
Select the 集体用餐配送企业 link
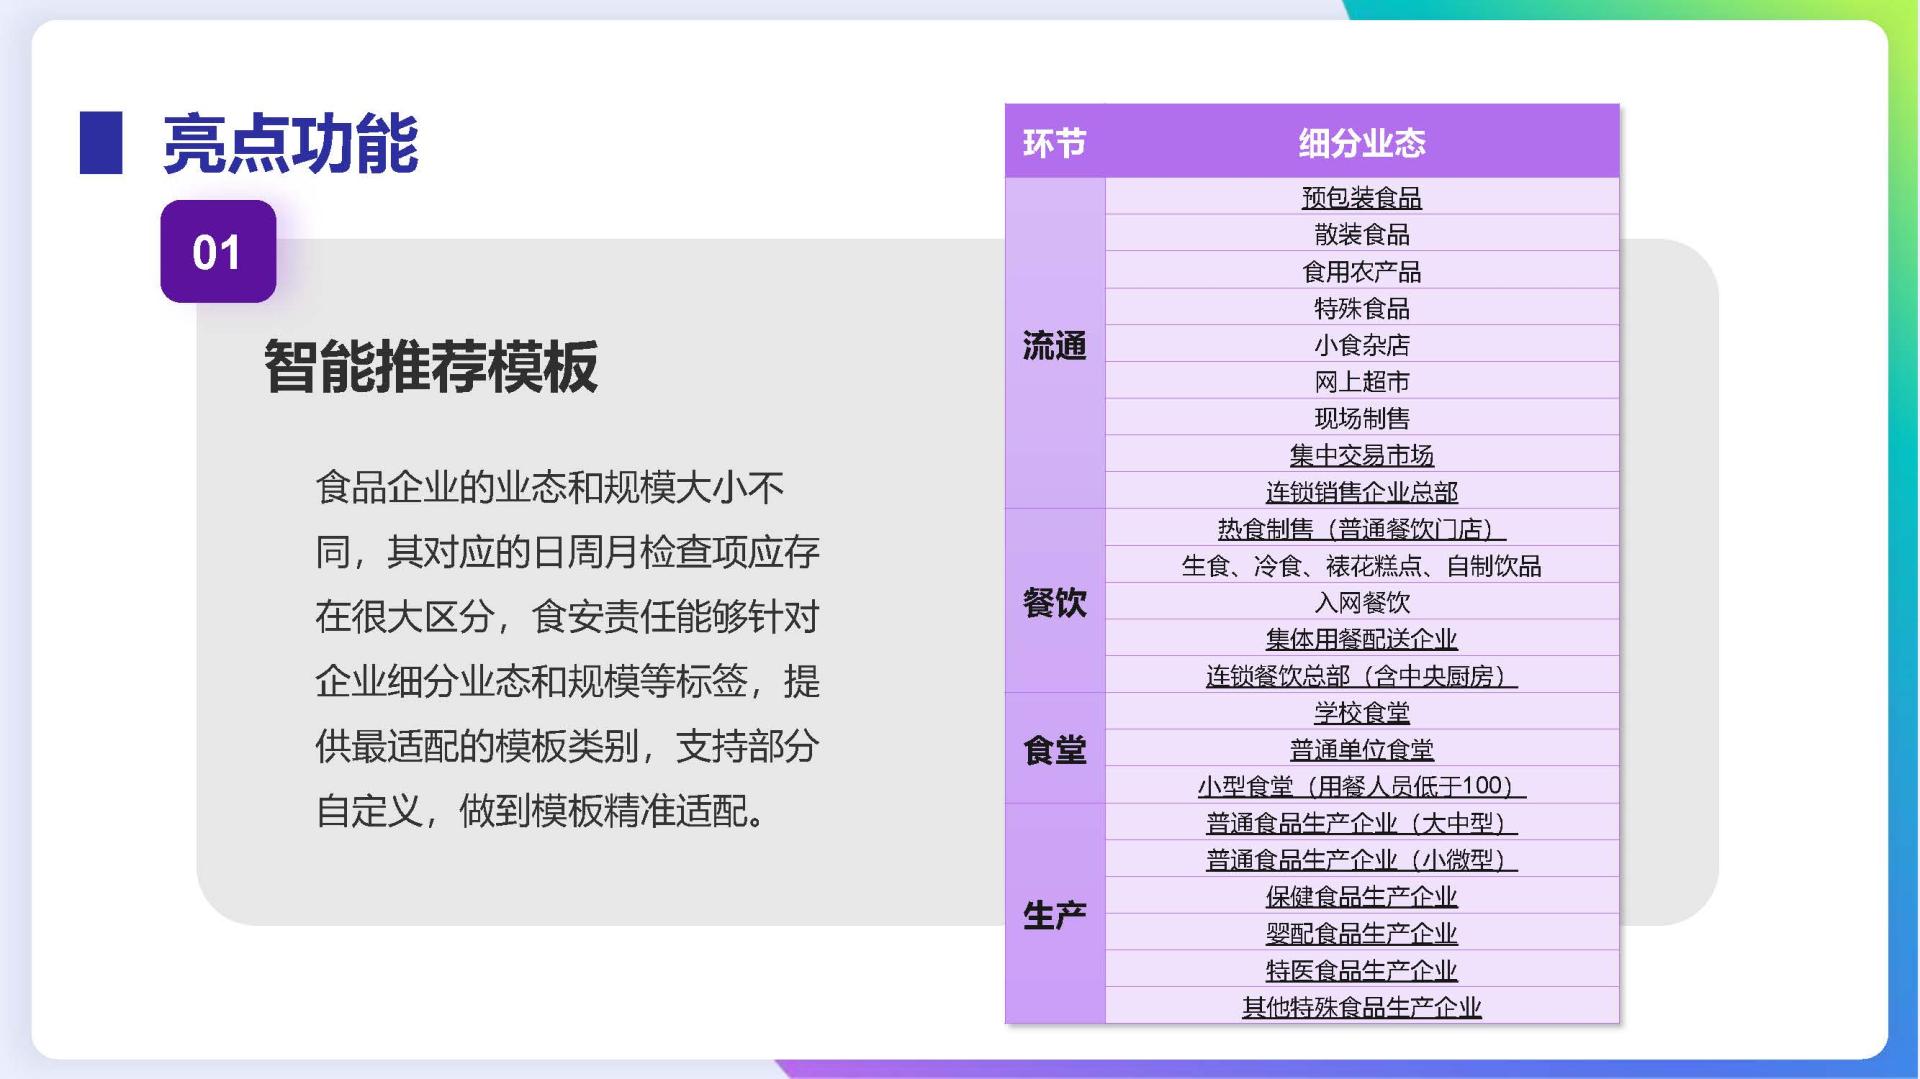click(1361, 639)
